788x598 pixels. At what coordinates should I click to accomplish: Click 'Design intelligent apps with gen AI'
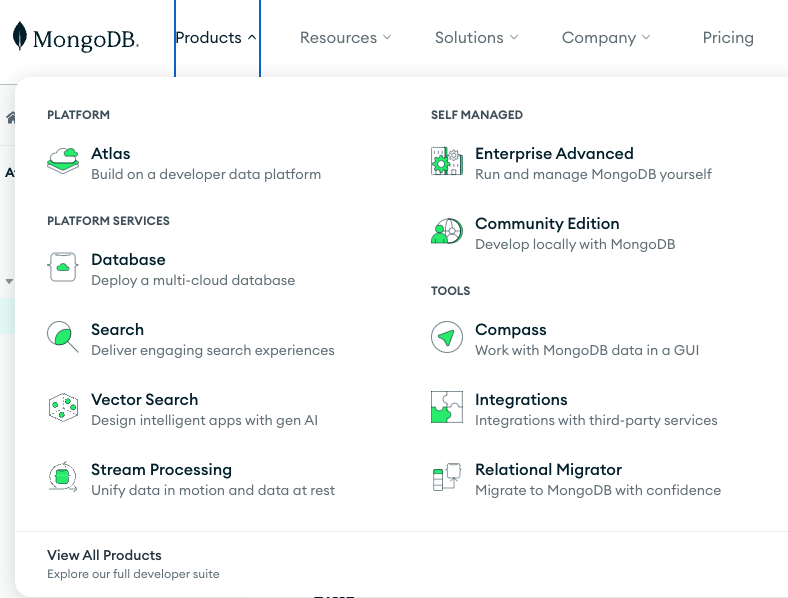tap(205, 420)
